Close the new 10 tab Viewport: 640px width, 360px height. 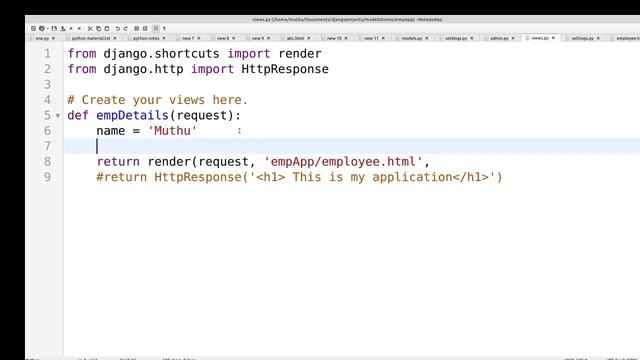346,38
